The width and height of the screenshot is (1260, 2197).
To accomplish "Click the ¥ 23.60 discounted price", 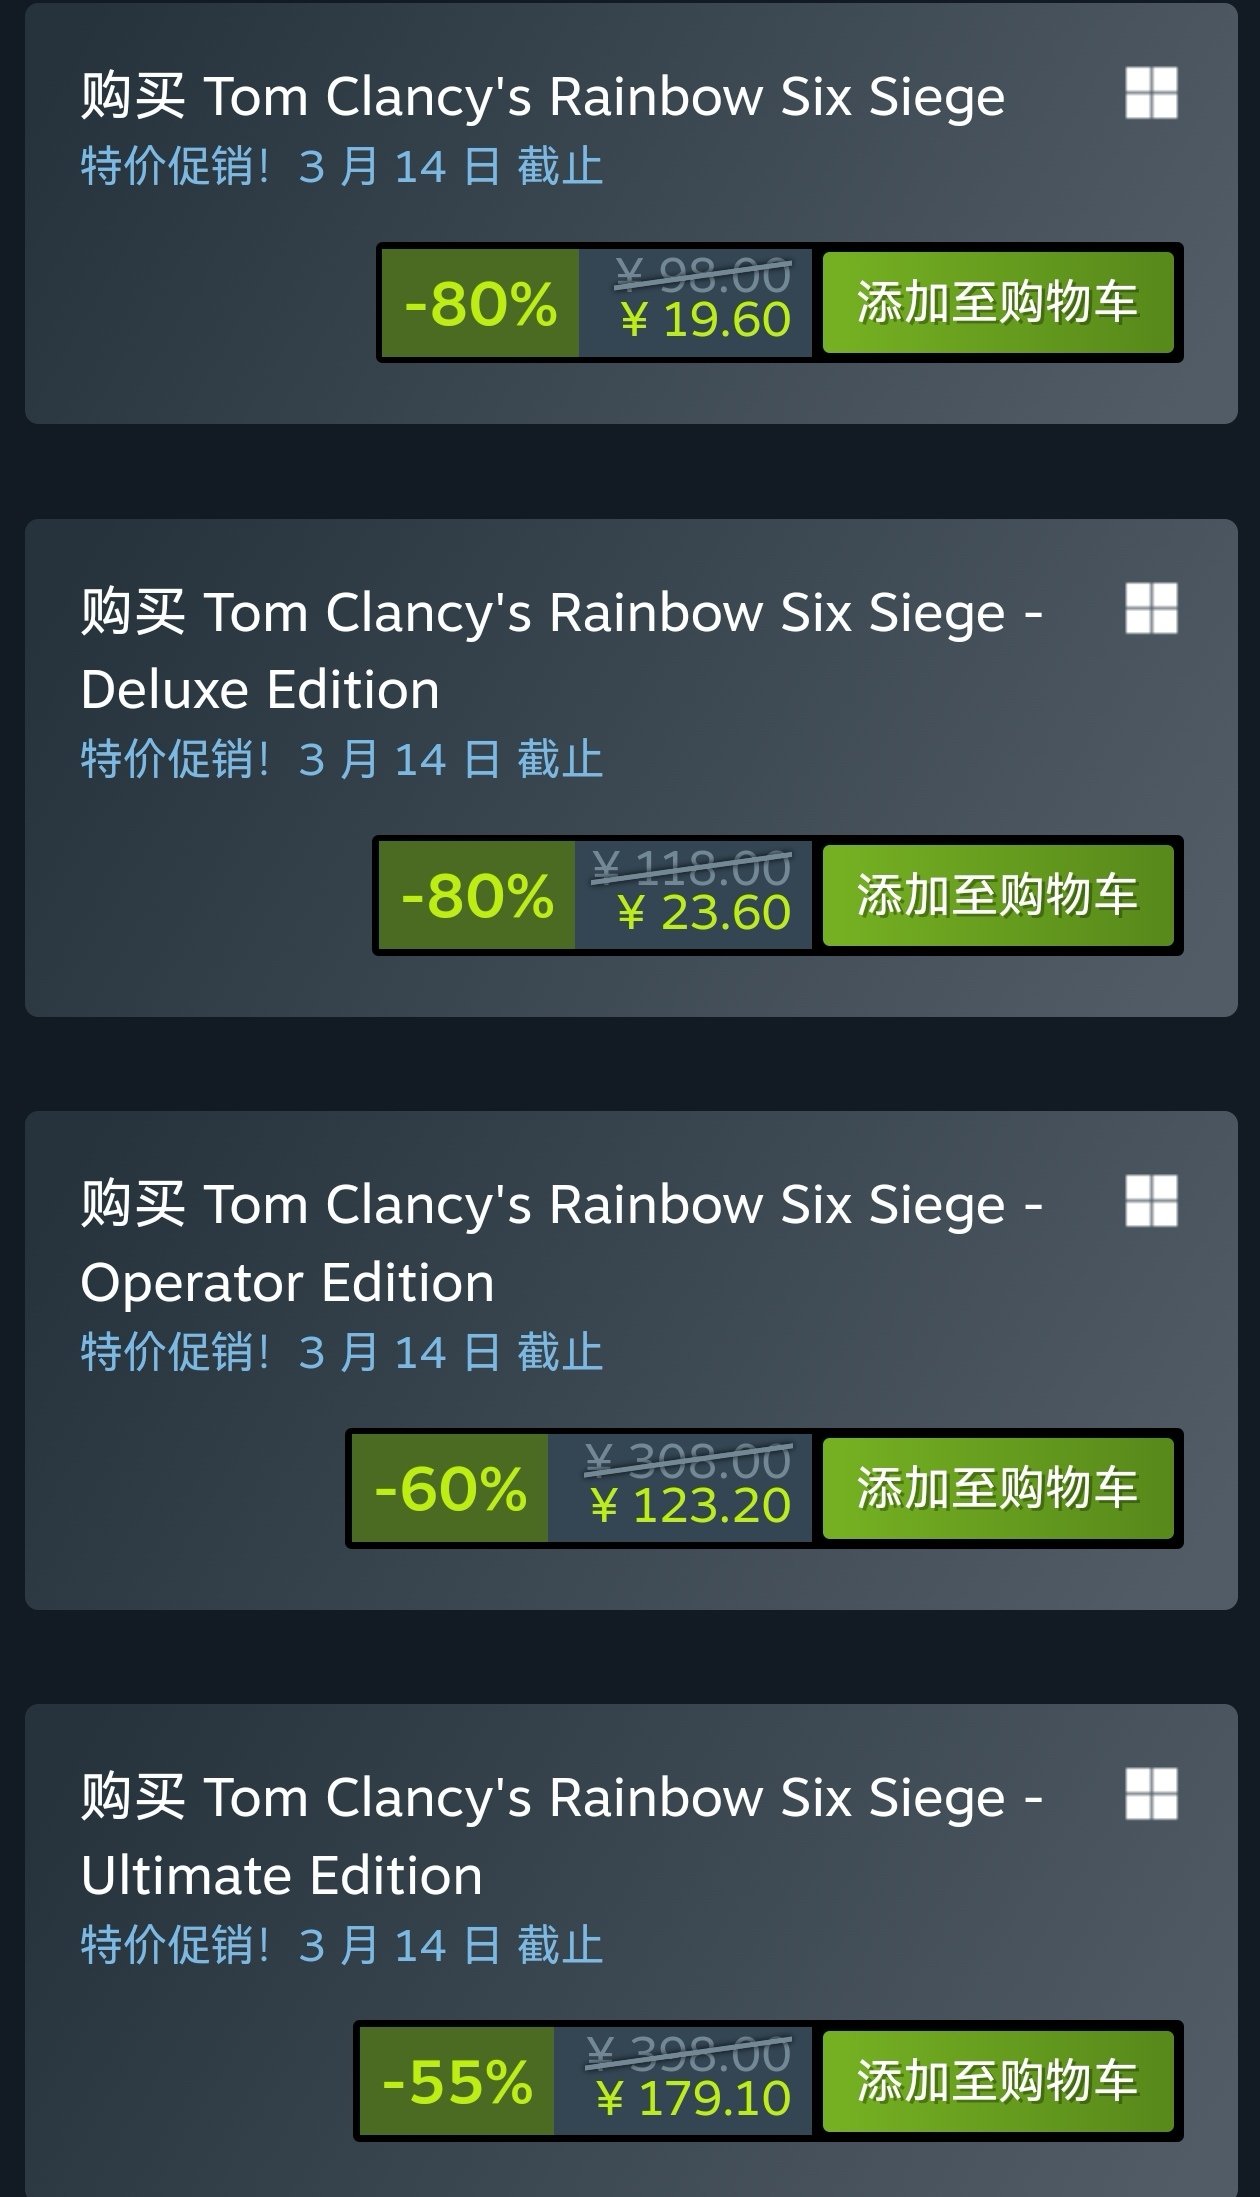I will pyautogui.click(x=703, y=913).
